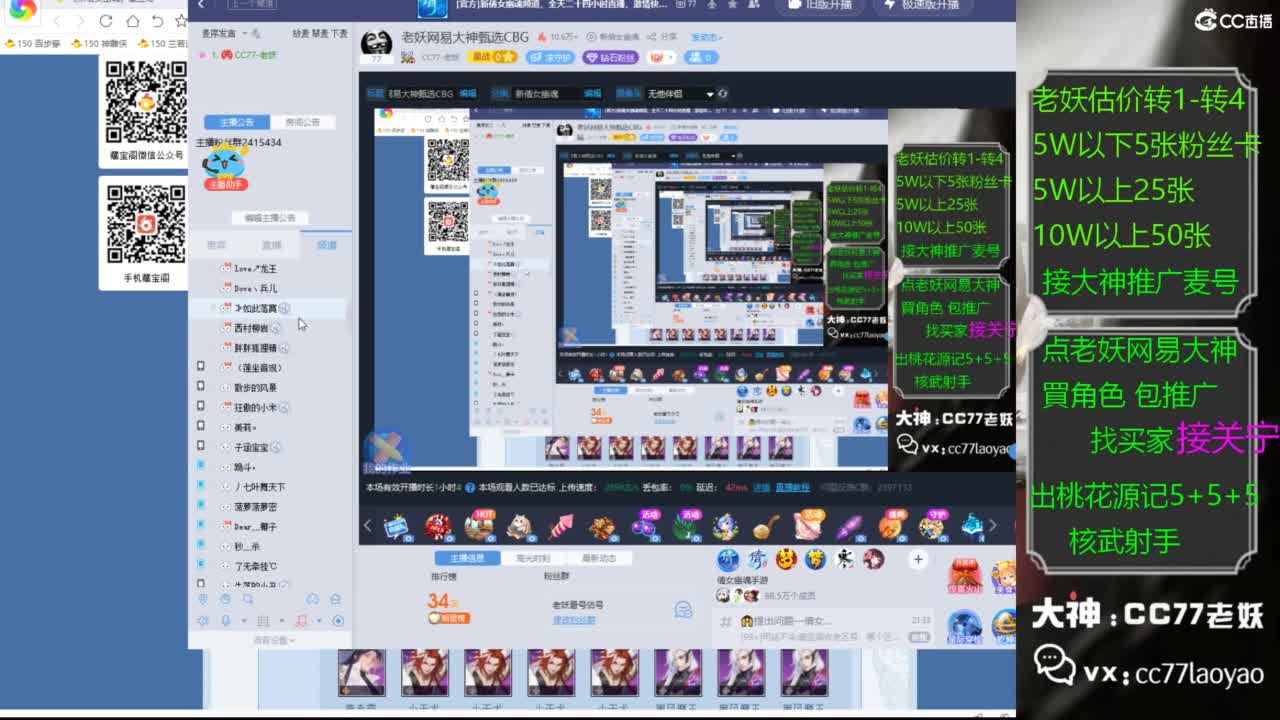Open the chat bubble icon in the info panel
Viewport: 1280px width, 720px height.
tap(684, 610)
